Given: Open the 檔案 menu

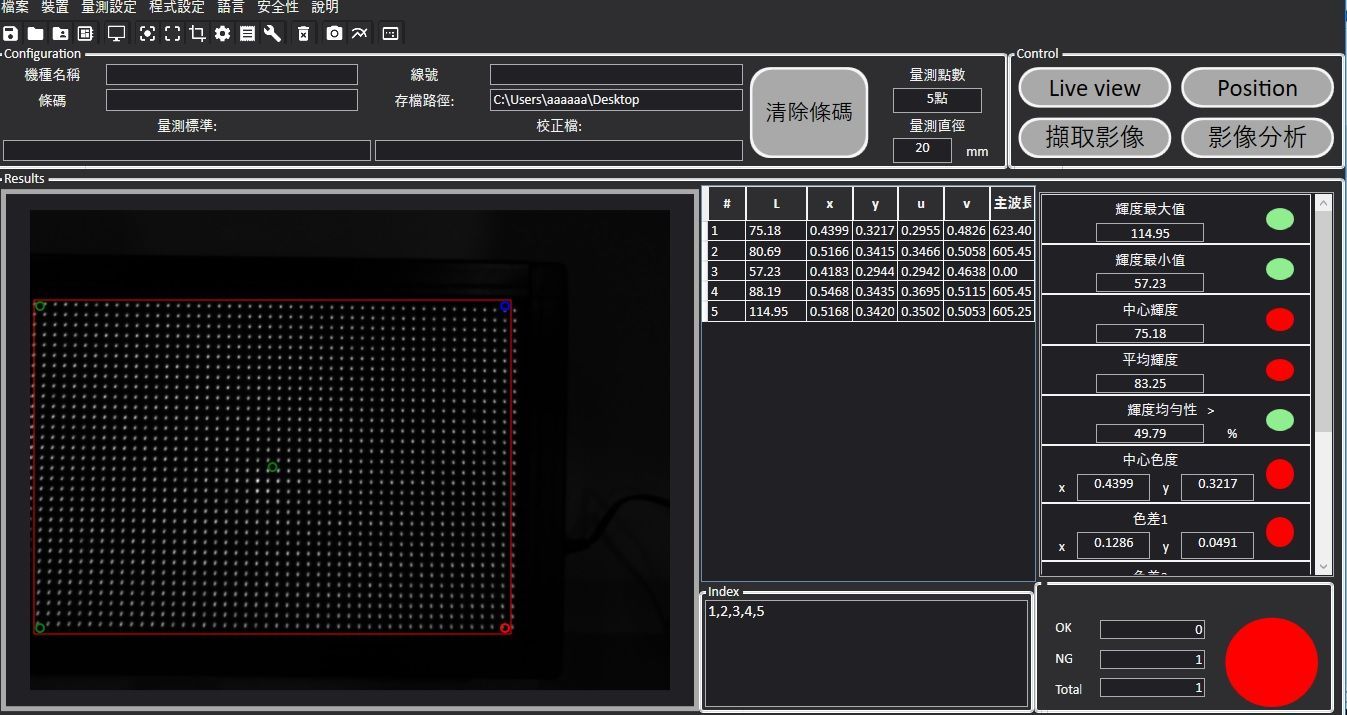Looking at the screenshot, I should 15,7.
